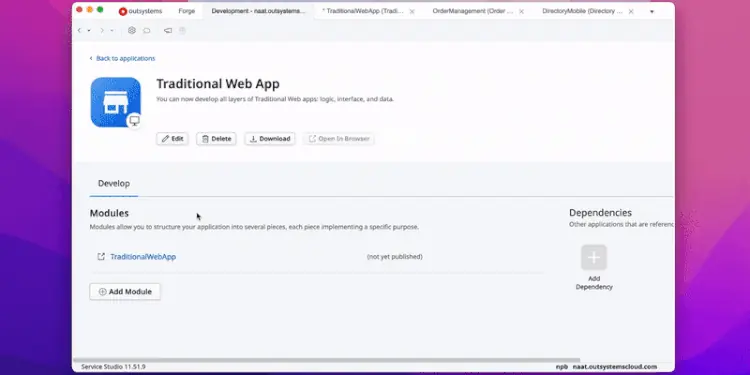Click the Traditional Web App store icon
750x375 pixels.
[x=116, y=102]
